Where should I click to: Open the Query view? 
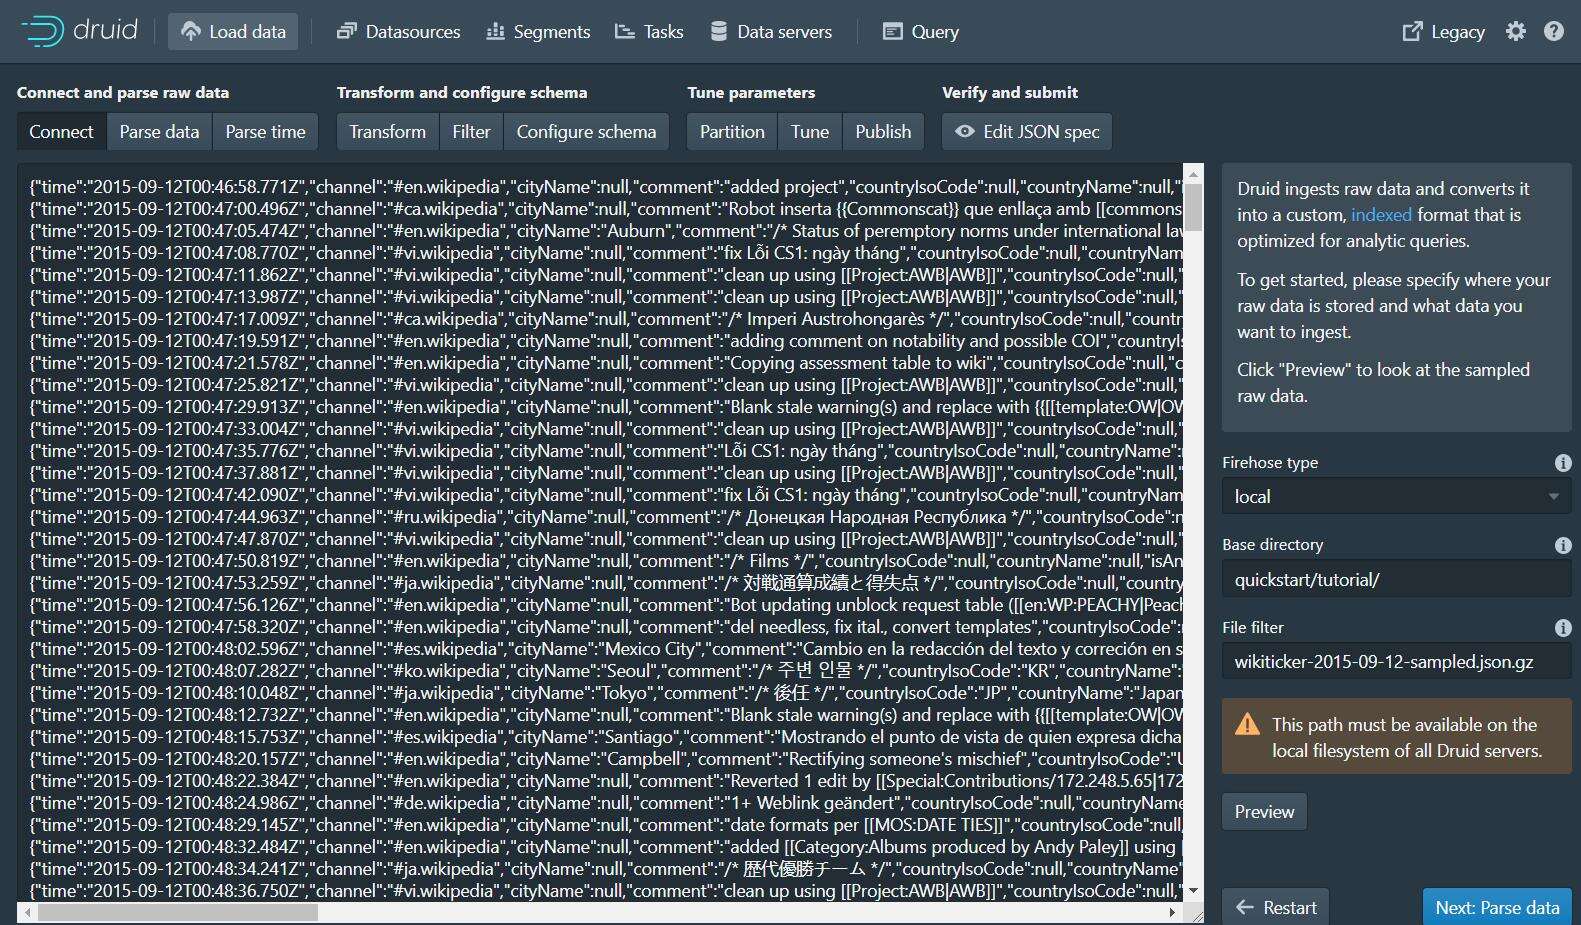(921, 31)
